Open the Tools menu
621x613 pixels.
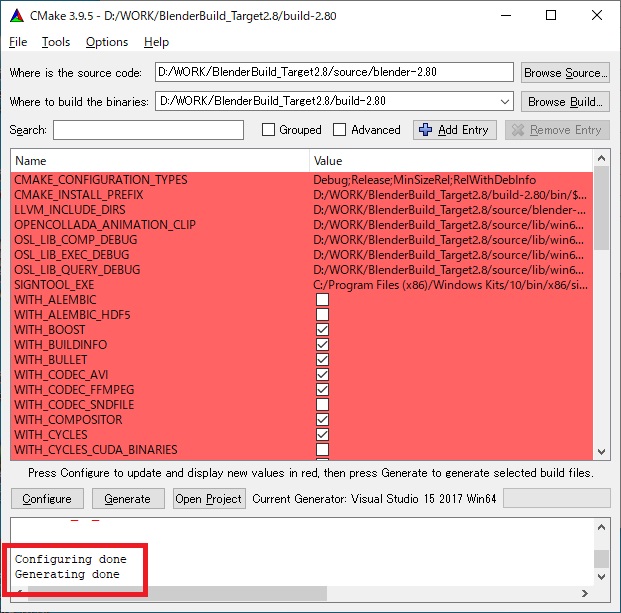pos(56,42)
